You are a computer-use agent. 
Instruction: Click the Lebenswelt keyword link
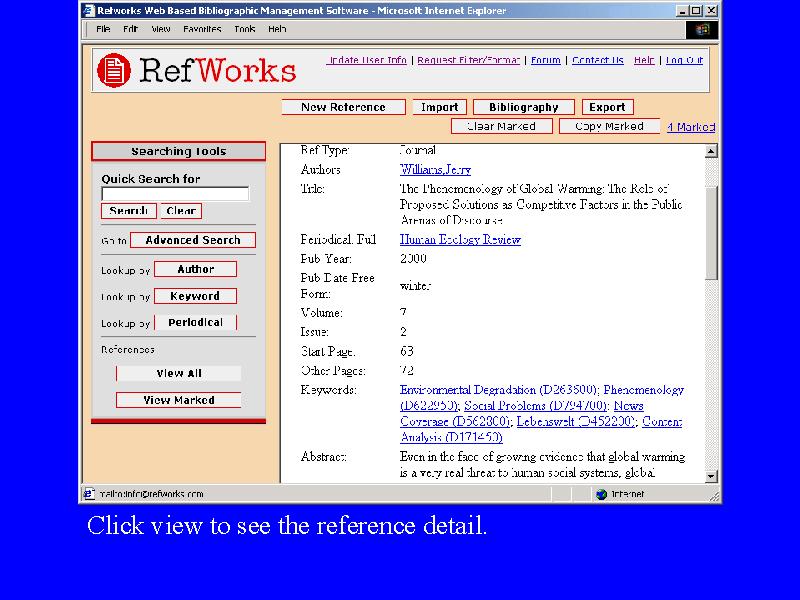[576, 421]
